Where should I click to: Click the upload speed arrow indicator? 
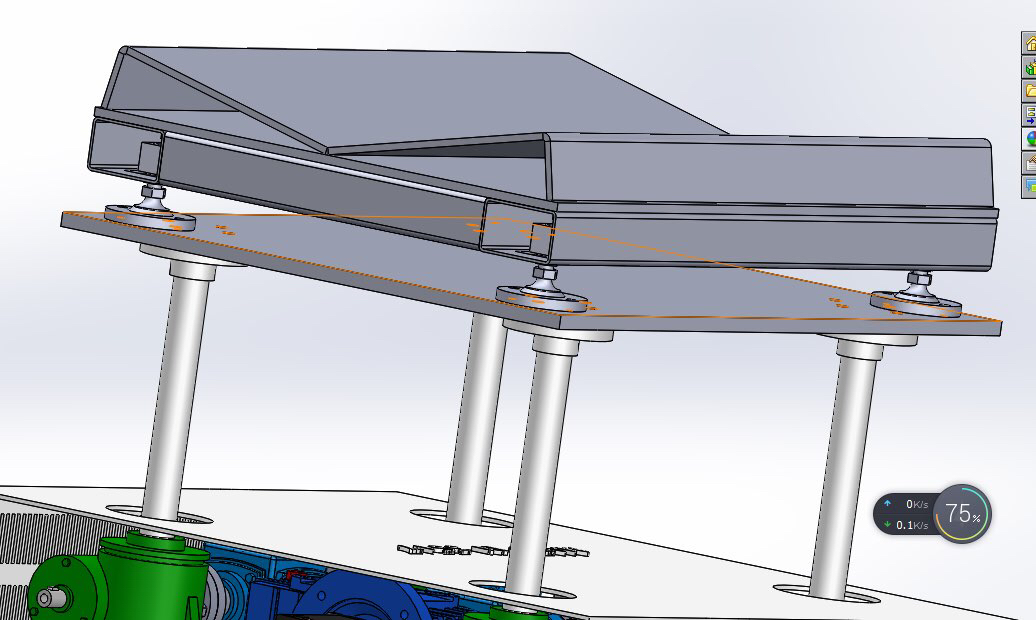[887, 504]
